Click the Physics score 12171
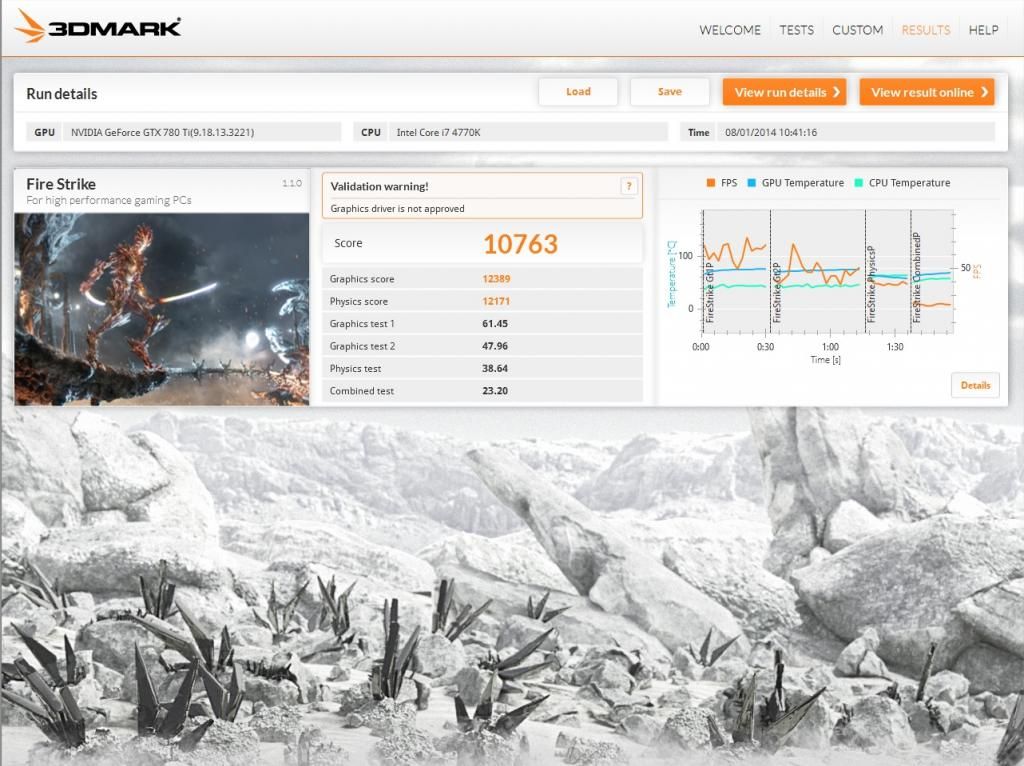Screen dimensions: 1024x766 (496, 301)
